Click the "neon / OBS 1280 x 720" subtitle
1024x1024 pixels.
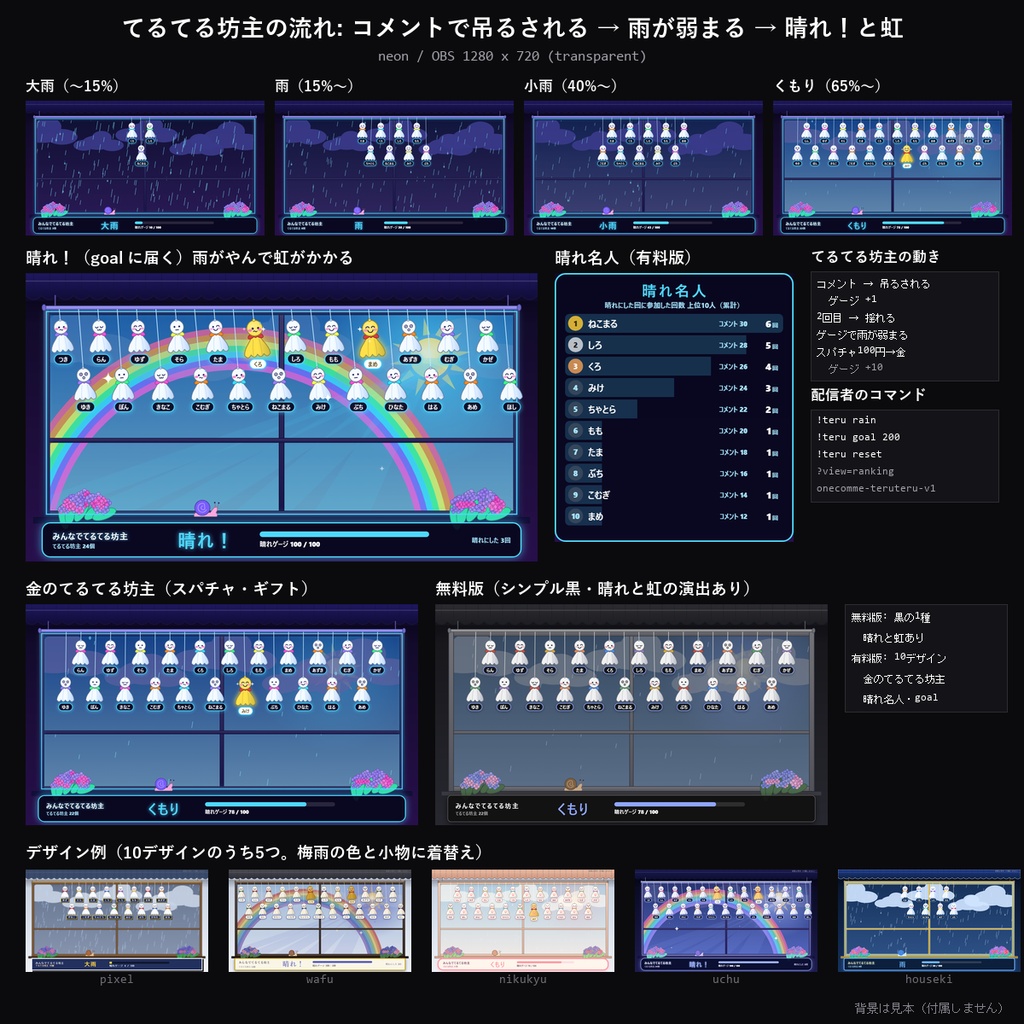click(512, 56)
